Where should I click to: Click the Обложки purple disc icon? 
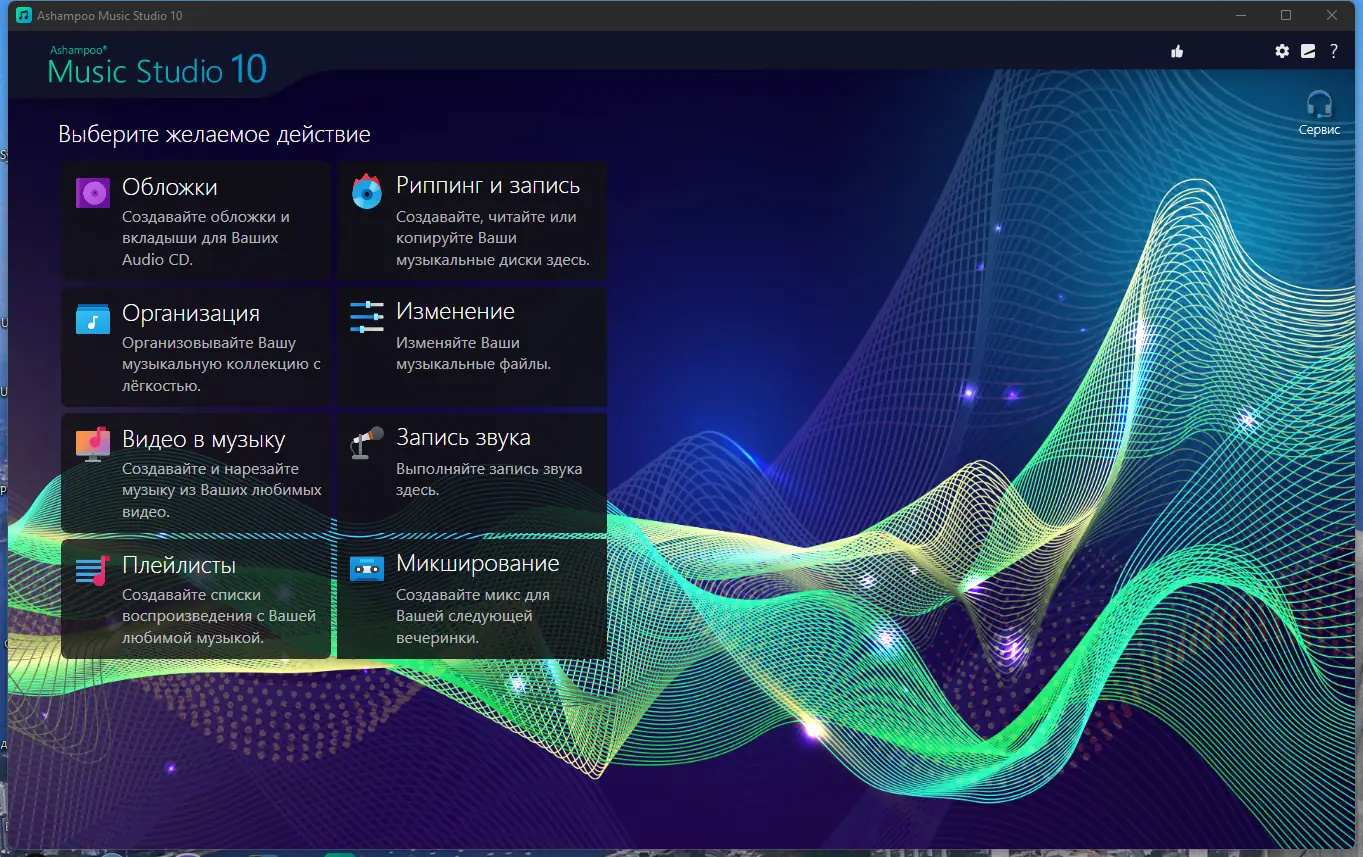[x=92, y=192]
